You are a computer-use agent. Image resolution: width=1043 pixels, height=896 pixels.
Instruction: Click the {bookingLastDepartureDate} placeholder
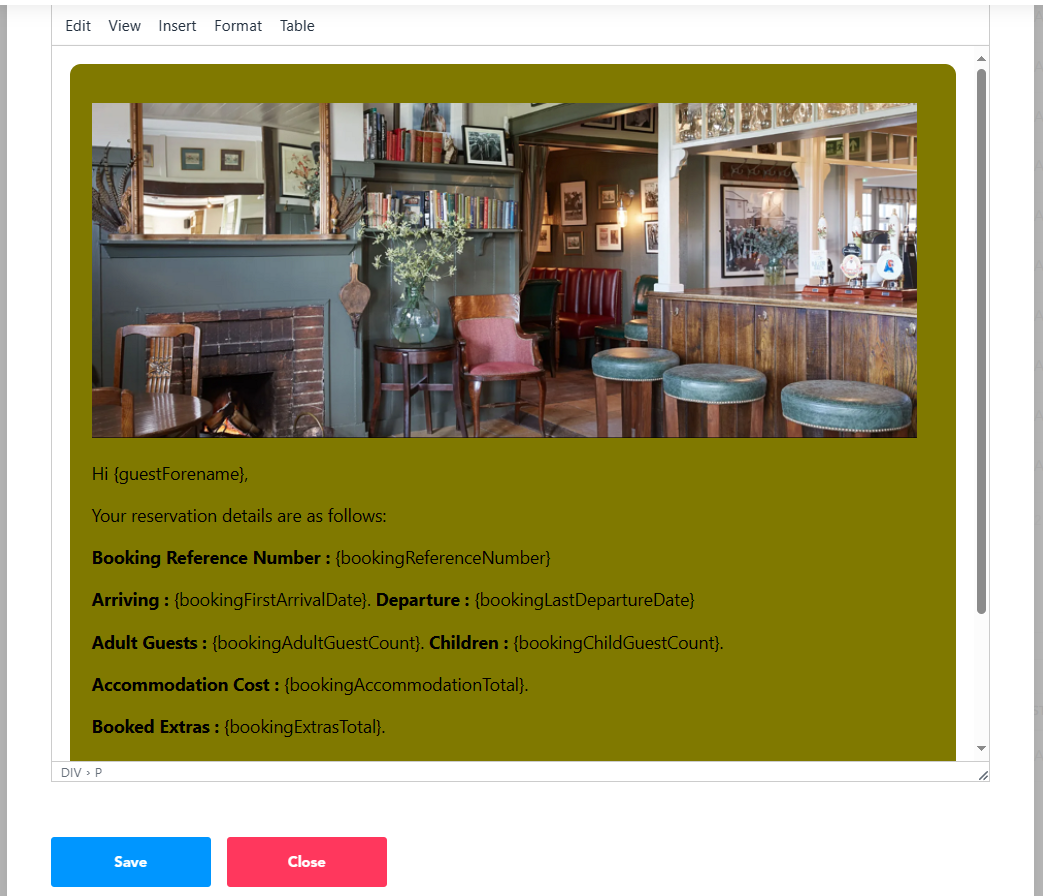coord(585,600)
